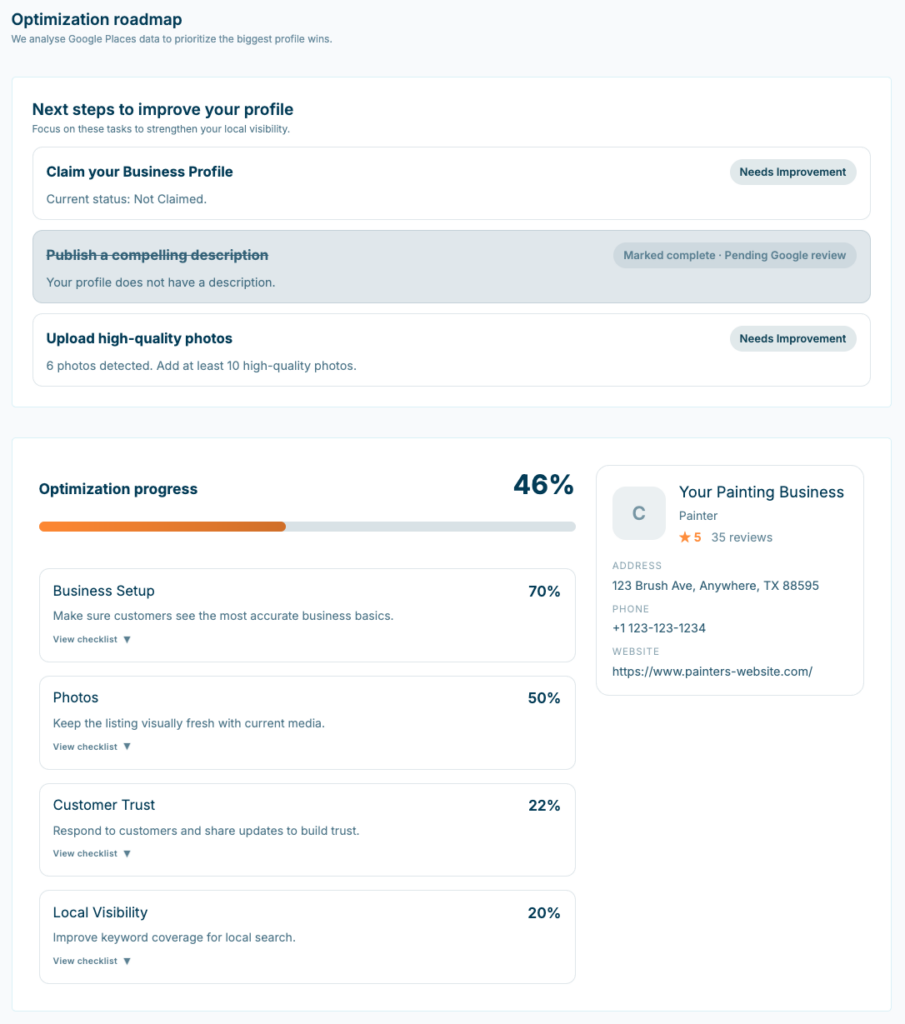Open the painters-website.com website link
905x1024 pixels.
coord(712,672)
